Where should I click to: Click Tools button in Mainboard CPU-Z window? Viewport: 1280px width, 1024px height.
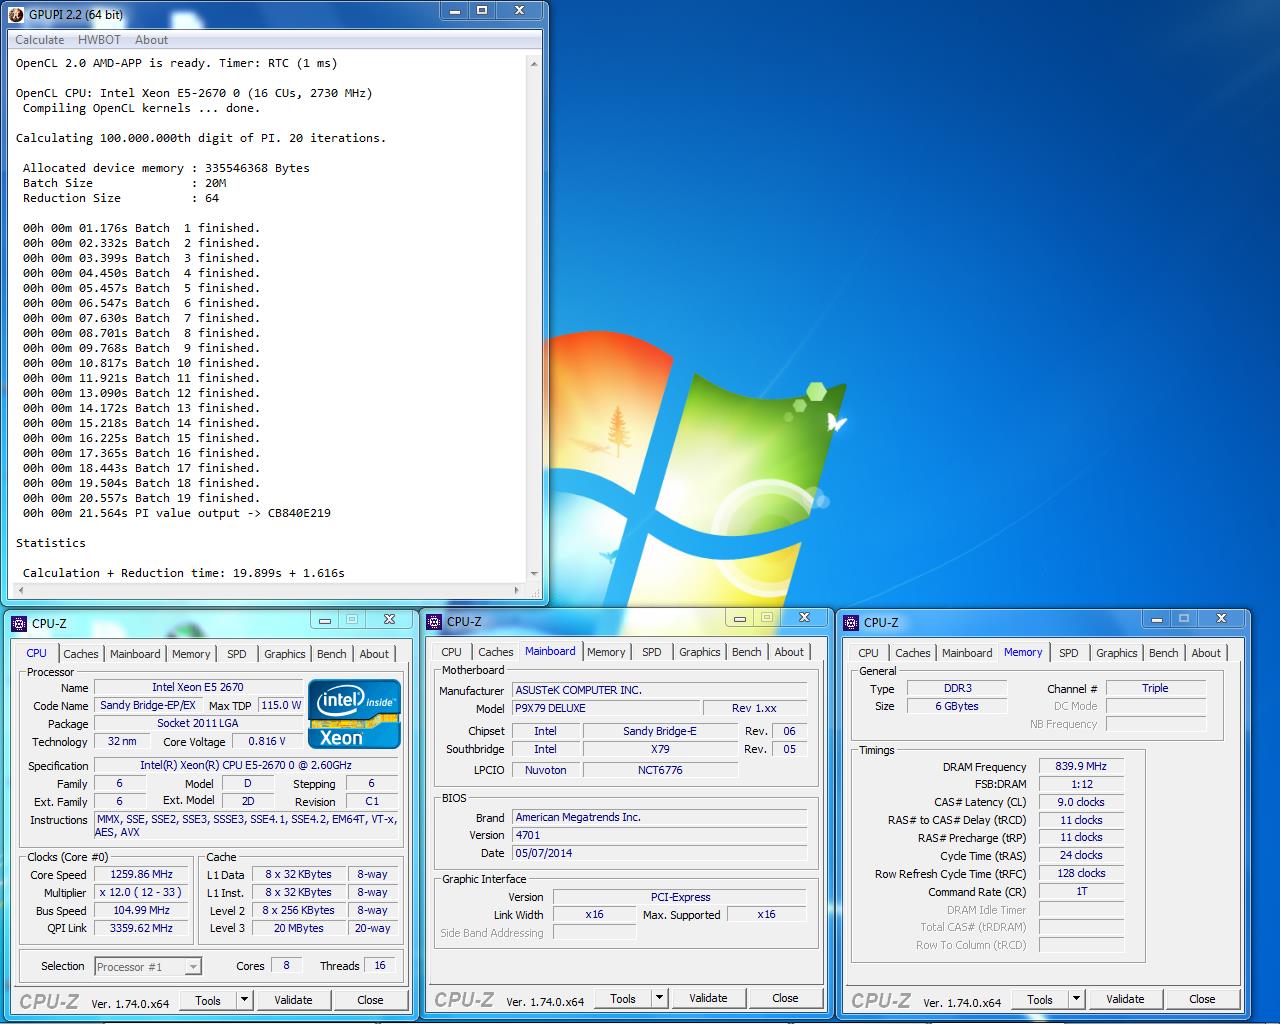pos(623,998)
